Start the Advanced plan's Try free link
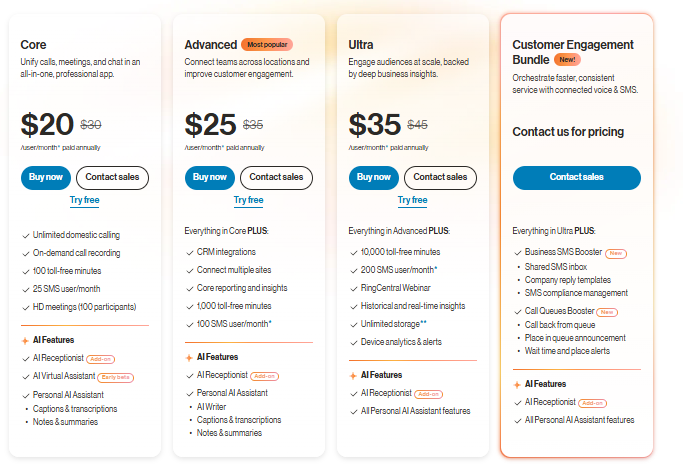Image resolution: width=683 pixels, height=476 pixels. click(248, 200)
